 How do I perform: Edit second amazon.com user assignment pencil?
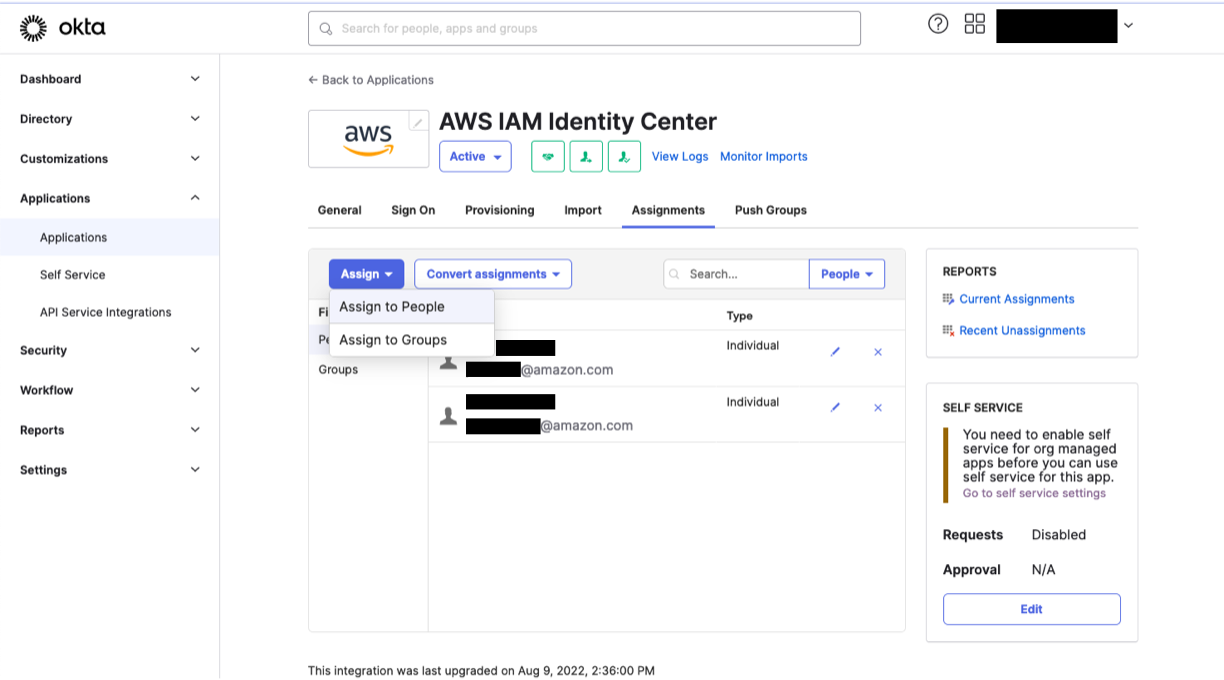point(835,407)
